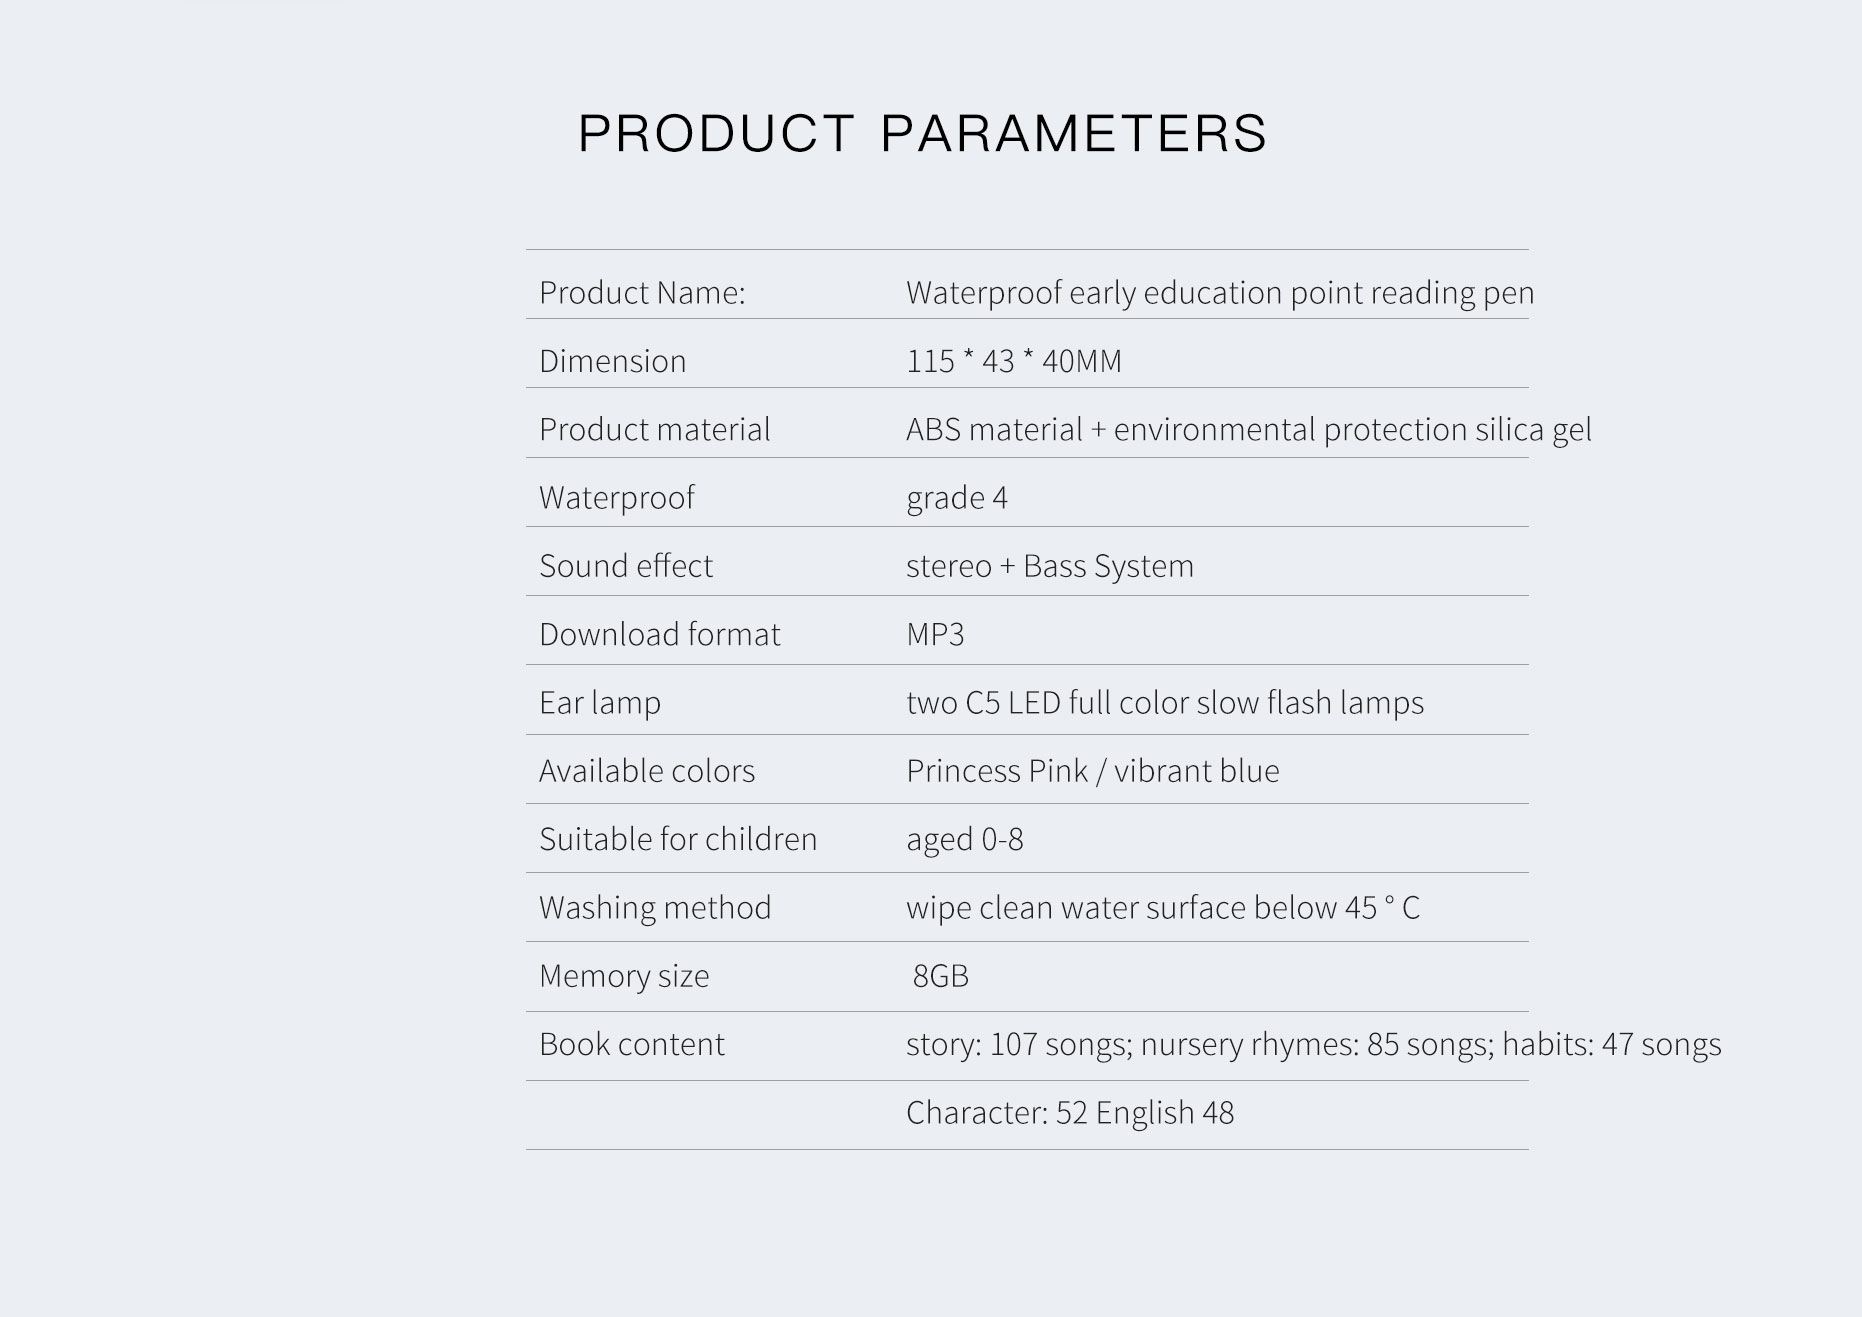Click stereo + Bass System text
Image resolution: width=1862 pixels, height=1317 pixels.
tap(1050, 566)
